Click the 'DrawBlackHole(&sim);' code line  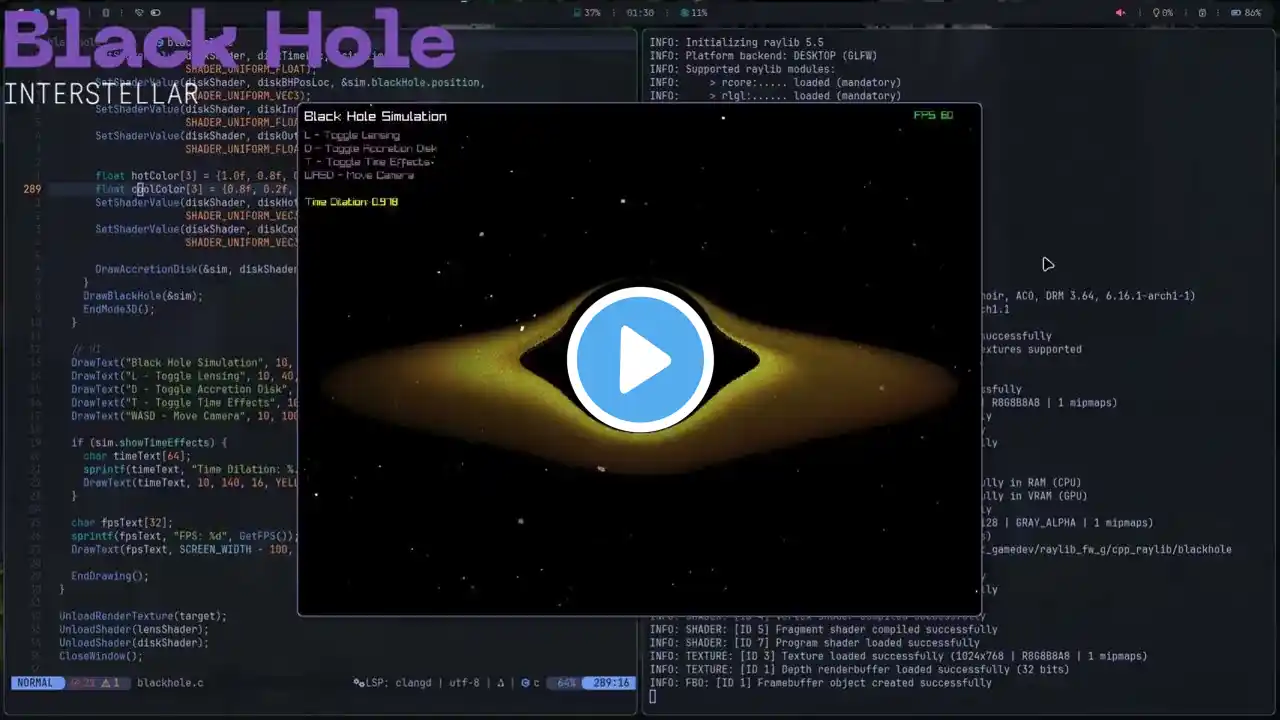(x=143, y=296)
